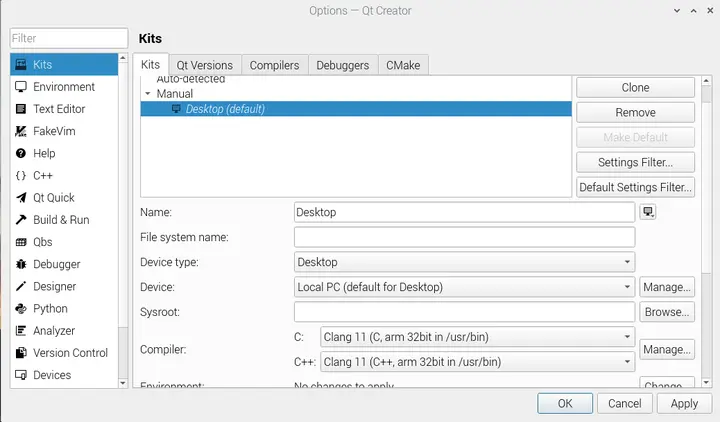The image size is (720, 422).
Task: Open the C compiler dropdown
Action: pos(477,337)
